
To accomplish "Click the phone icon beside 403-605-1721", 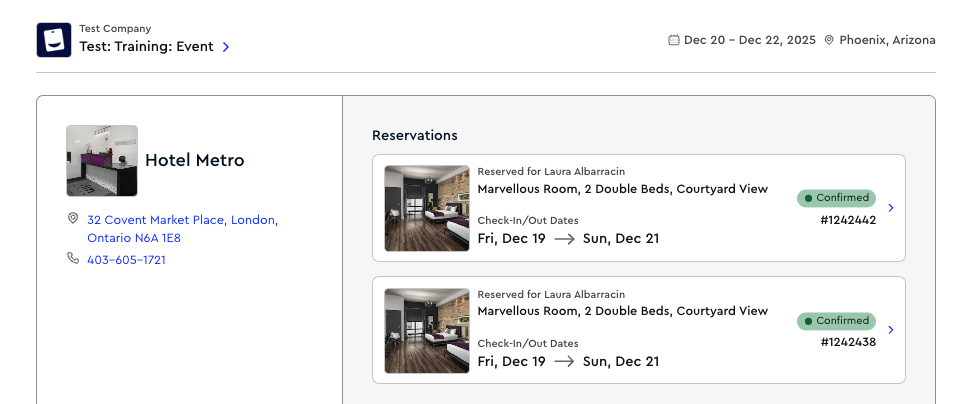I will 73,258.
